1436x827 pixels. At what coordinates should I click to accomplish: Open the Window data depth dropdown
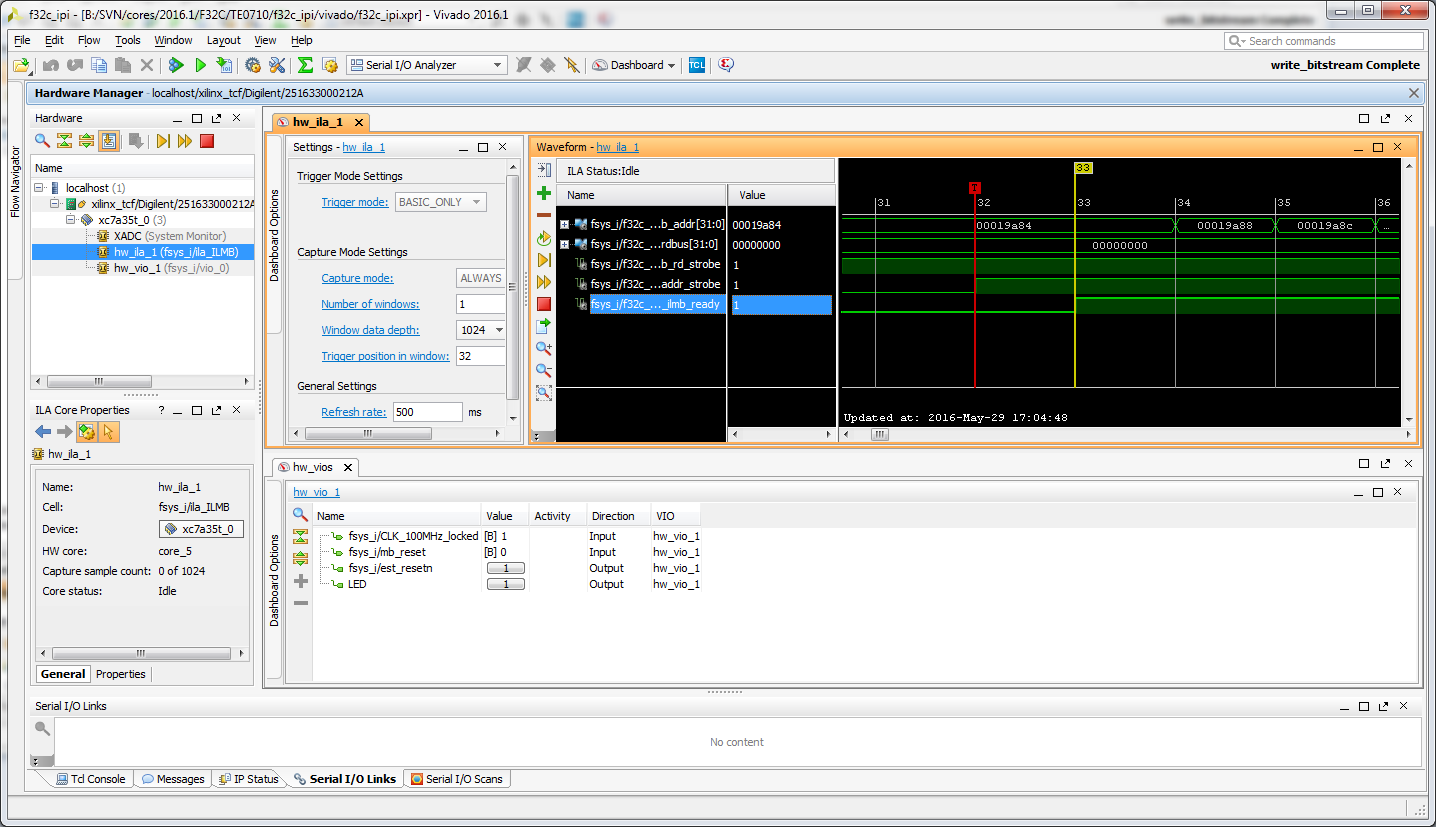pos(481,330)
